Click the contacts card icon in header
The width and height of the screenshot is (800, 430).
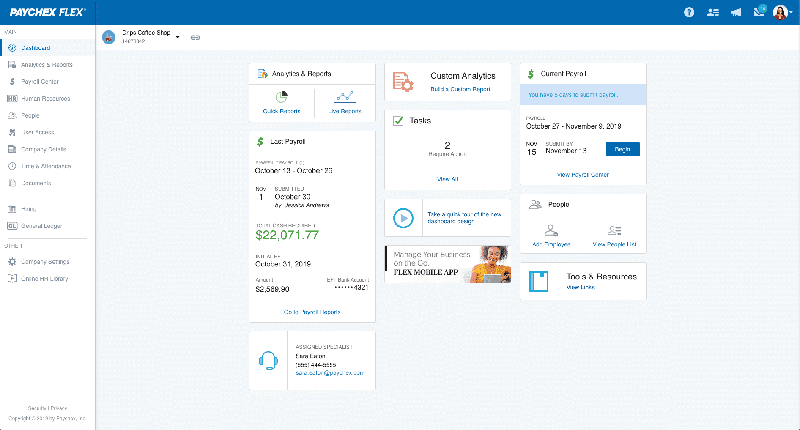(712, 13)
